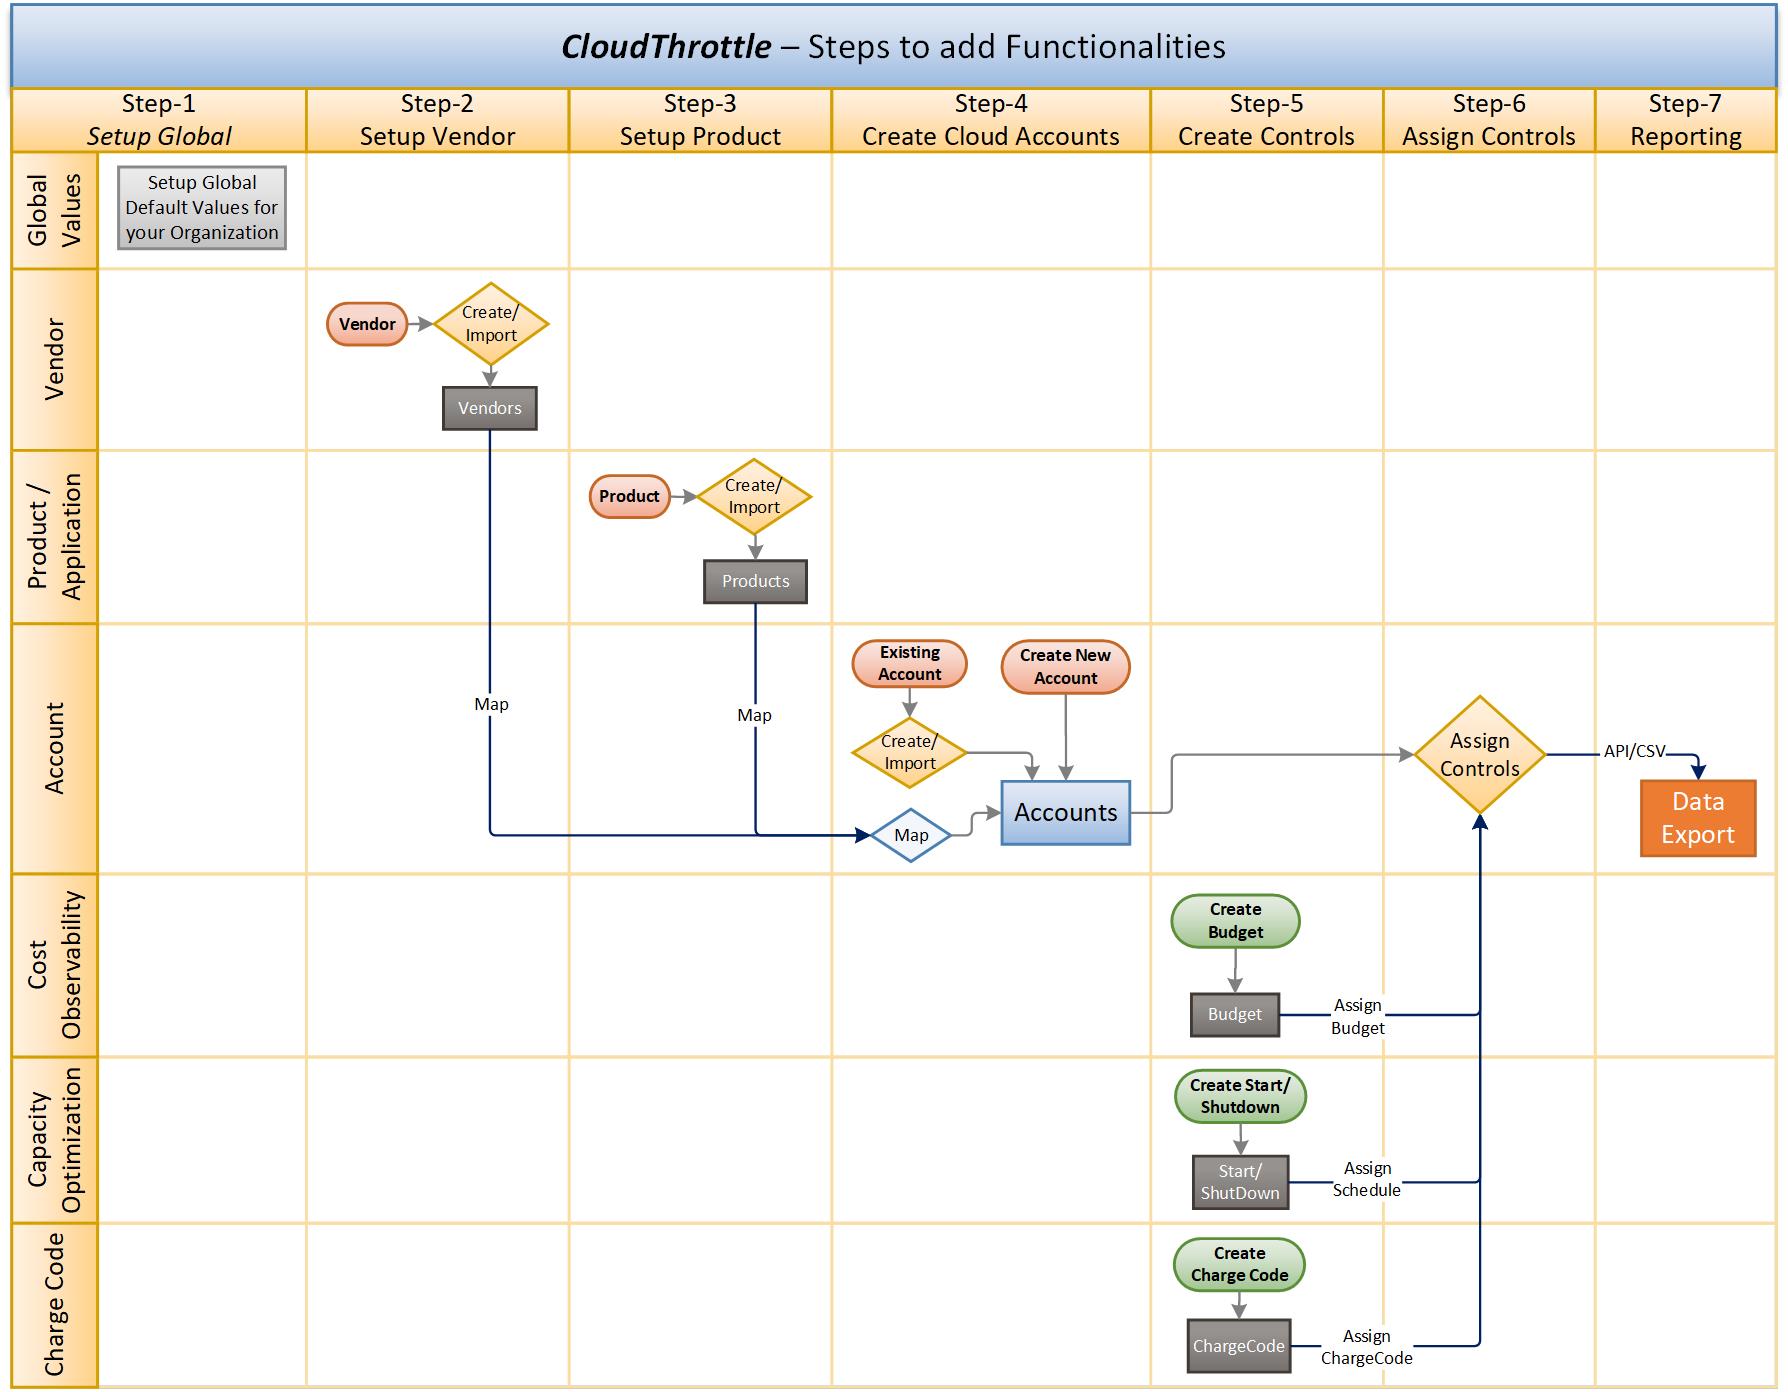
Task: Select the Vendors gray database shape
Action: [x=489, y=407]
